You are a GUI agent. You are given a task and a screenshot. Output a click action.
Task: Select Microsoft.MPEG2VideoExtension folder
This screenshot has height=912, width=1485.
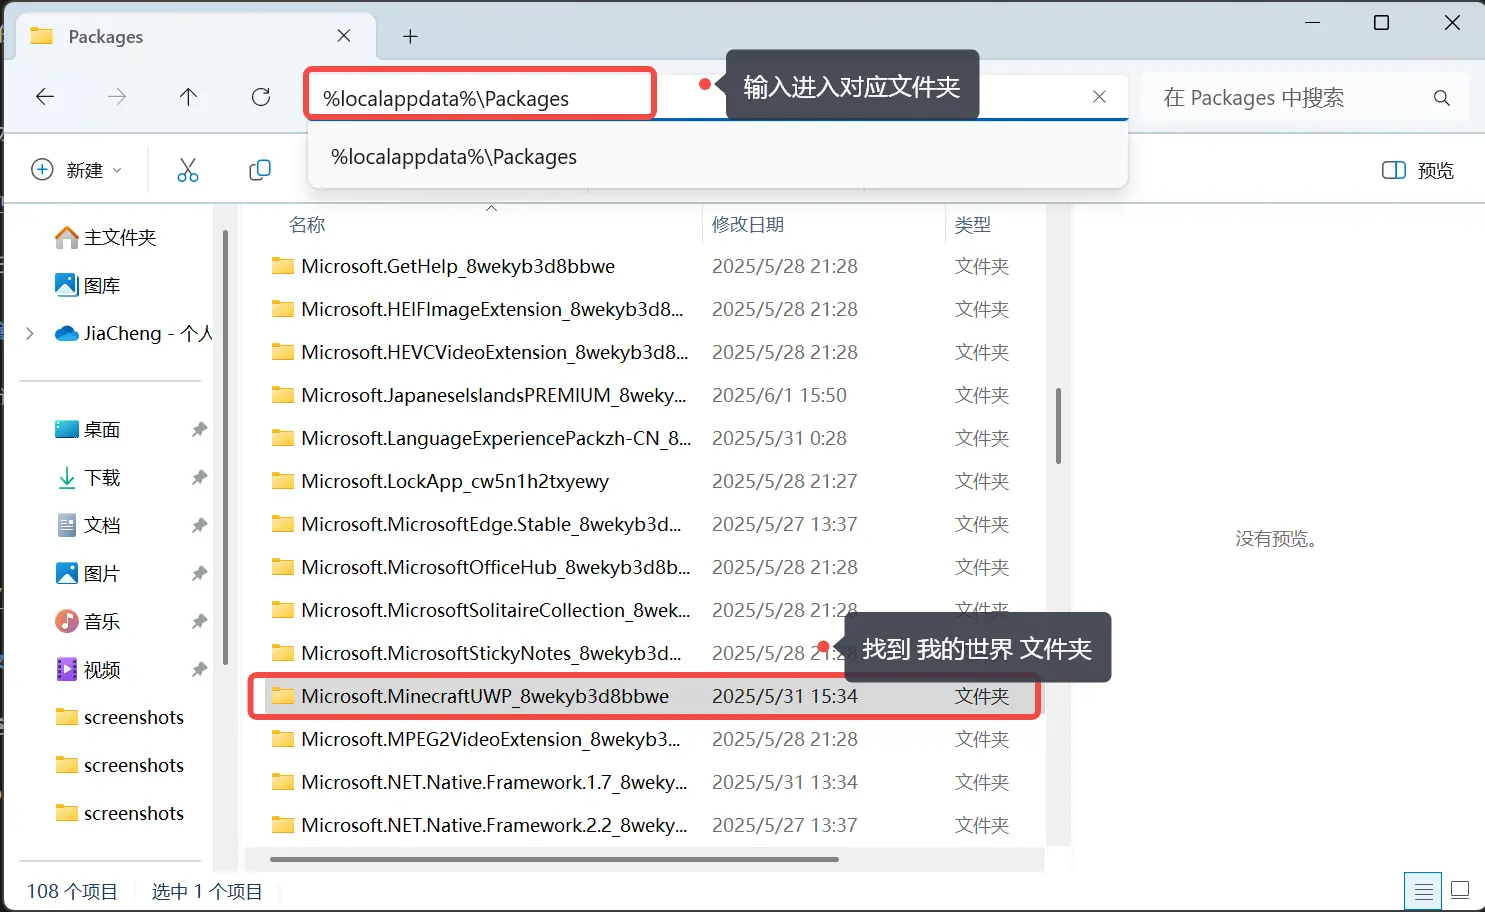tap(655, 739)
